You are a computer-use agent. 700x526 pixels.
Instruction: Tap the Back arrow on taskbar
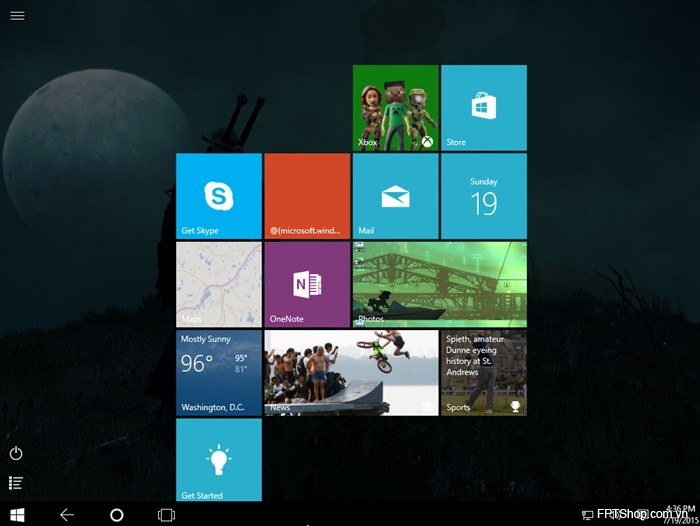coord(67,515)
